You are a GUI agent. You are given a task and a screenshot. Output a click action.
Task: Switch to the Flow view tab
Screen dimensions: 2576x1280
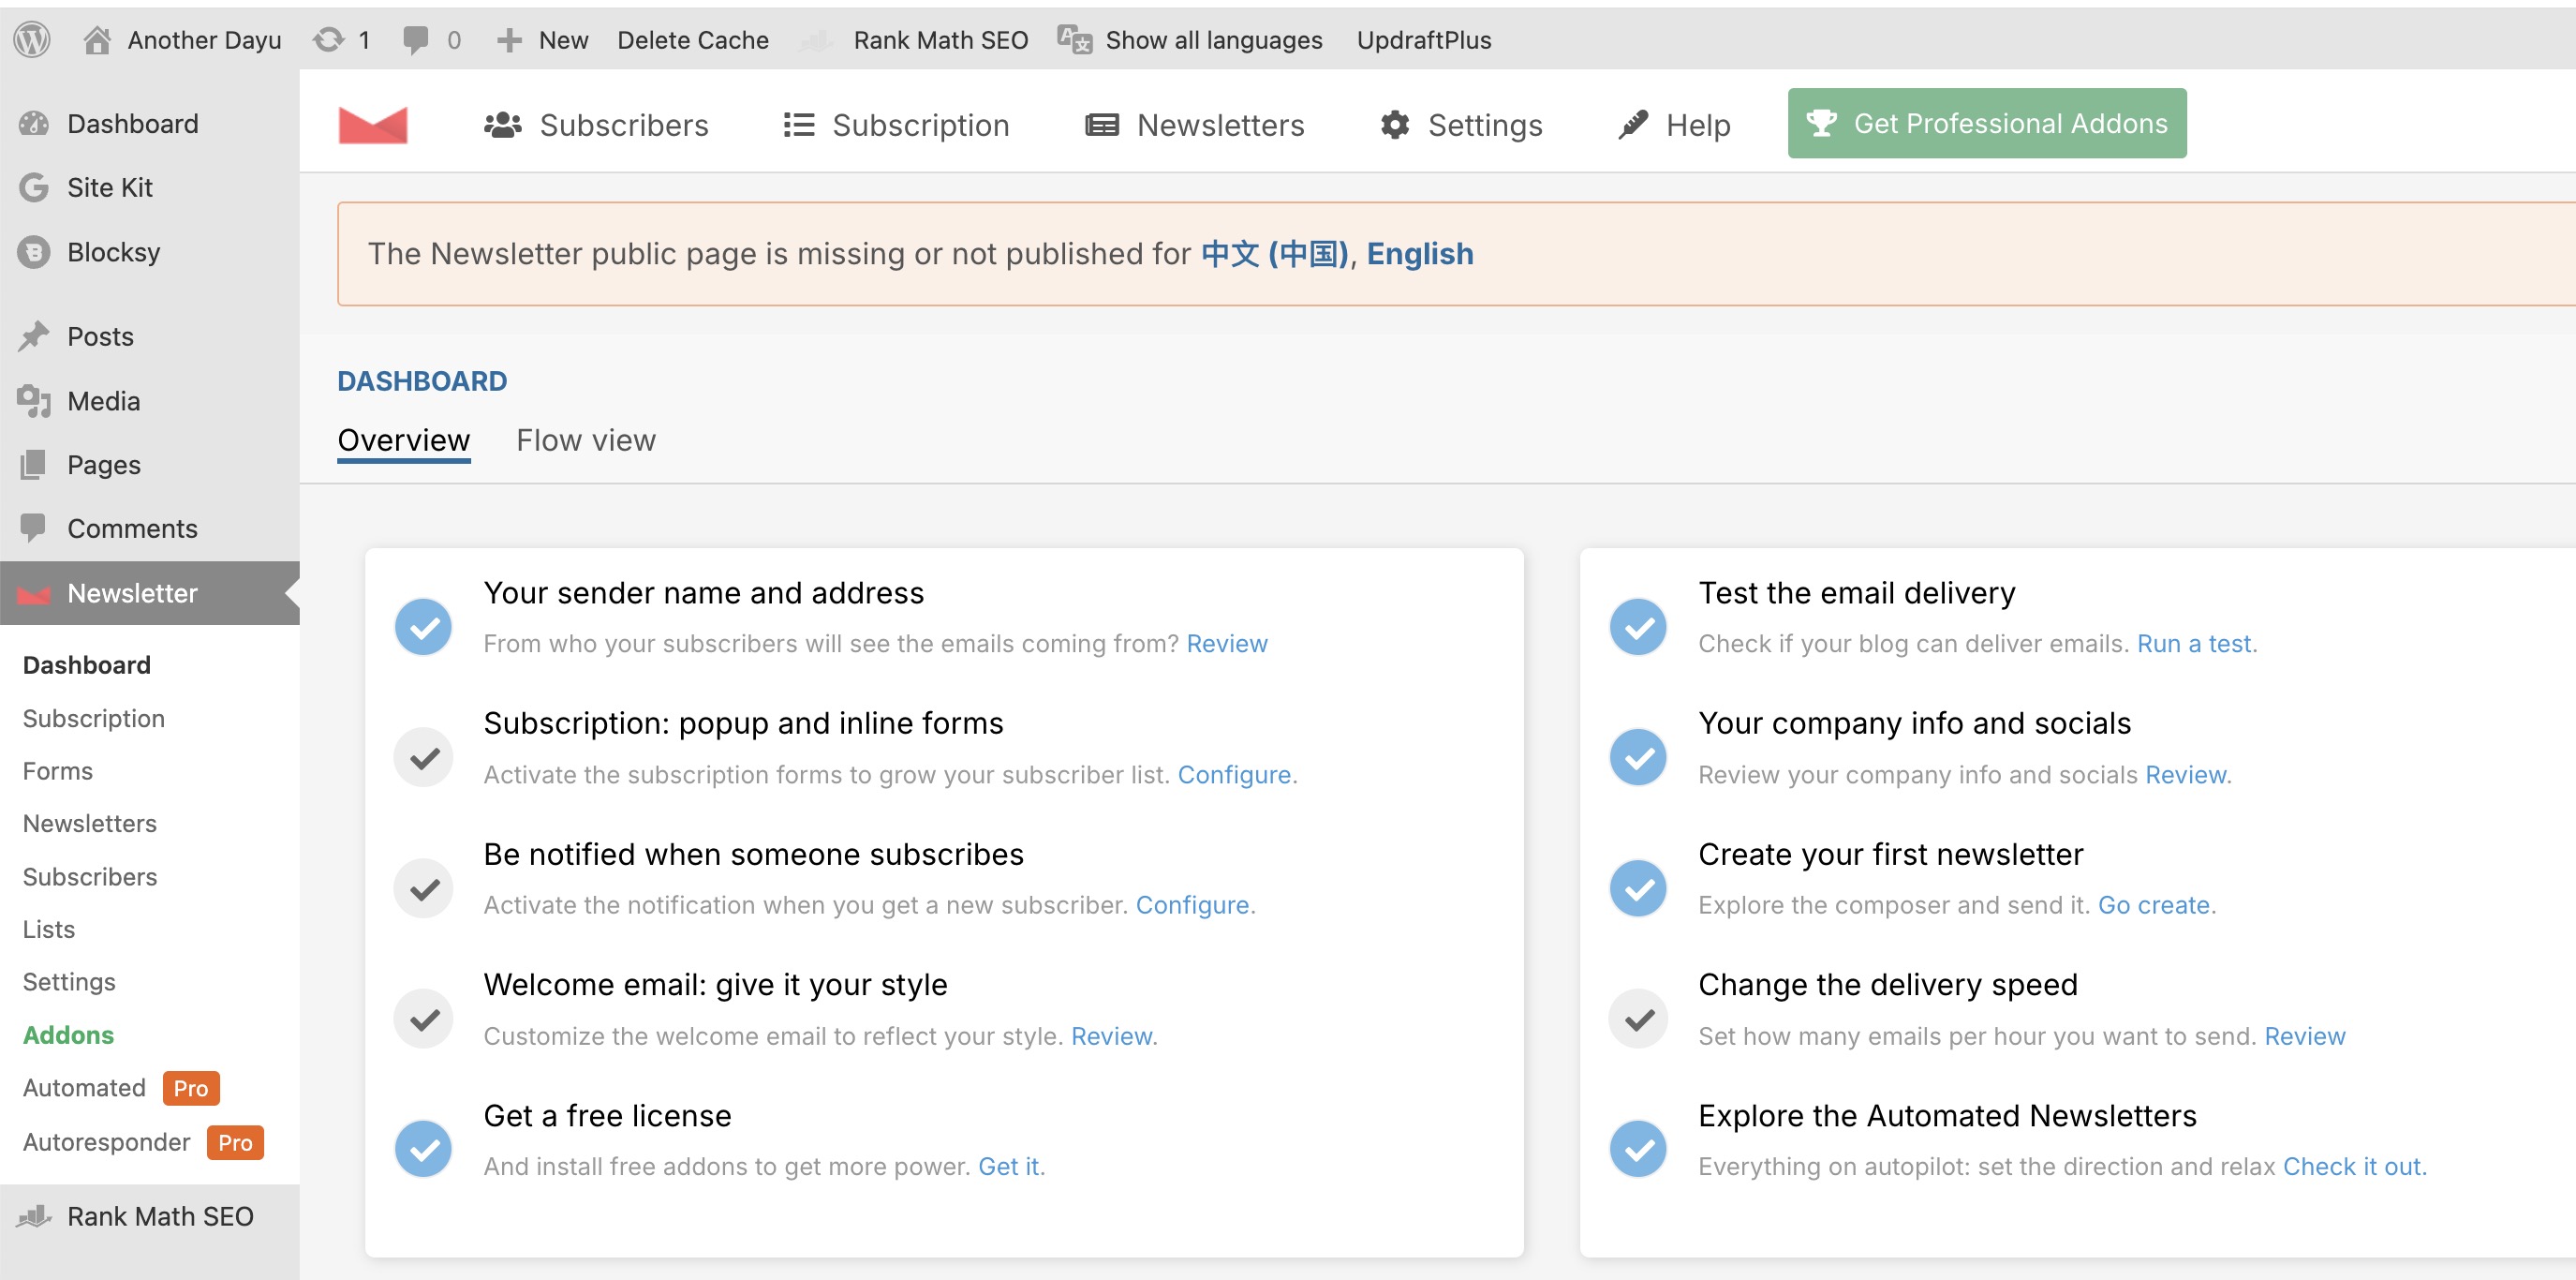[586, 441]
